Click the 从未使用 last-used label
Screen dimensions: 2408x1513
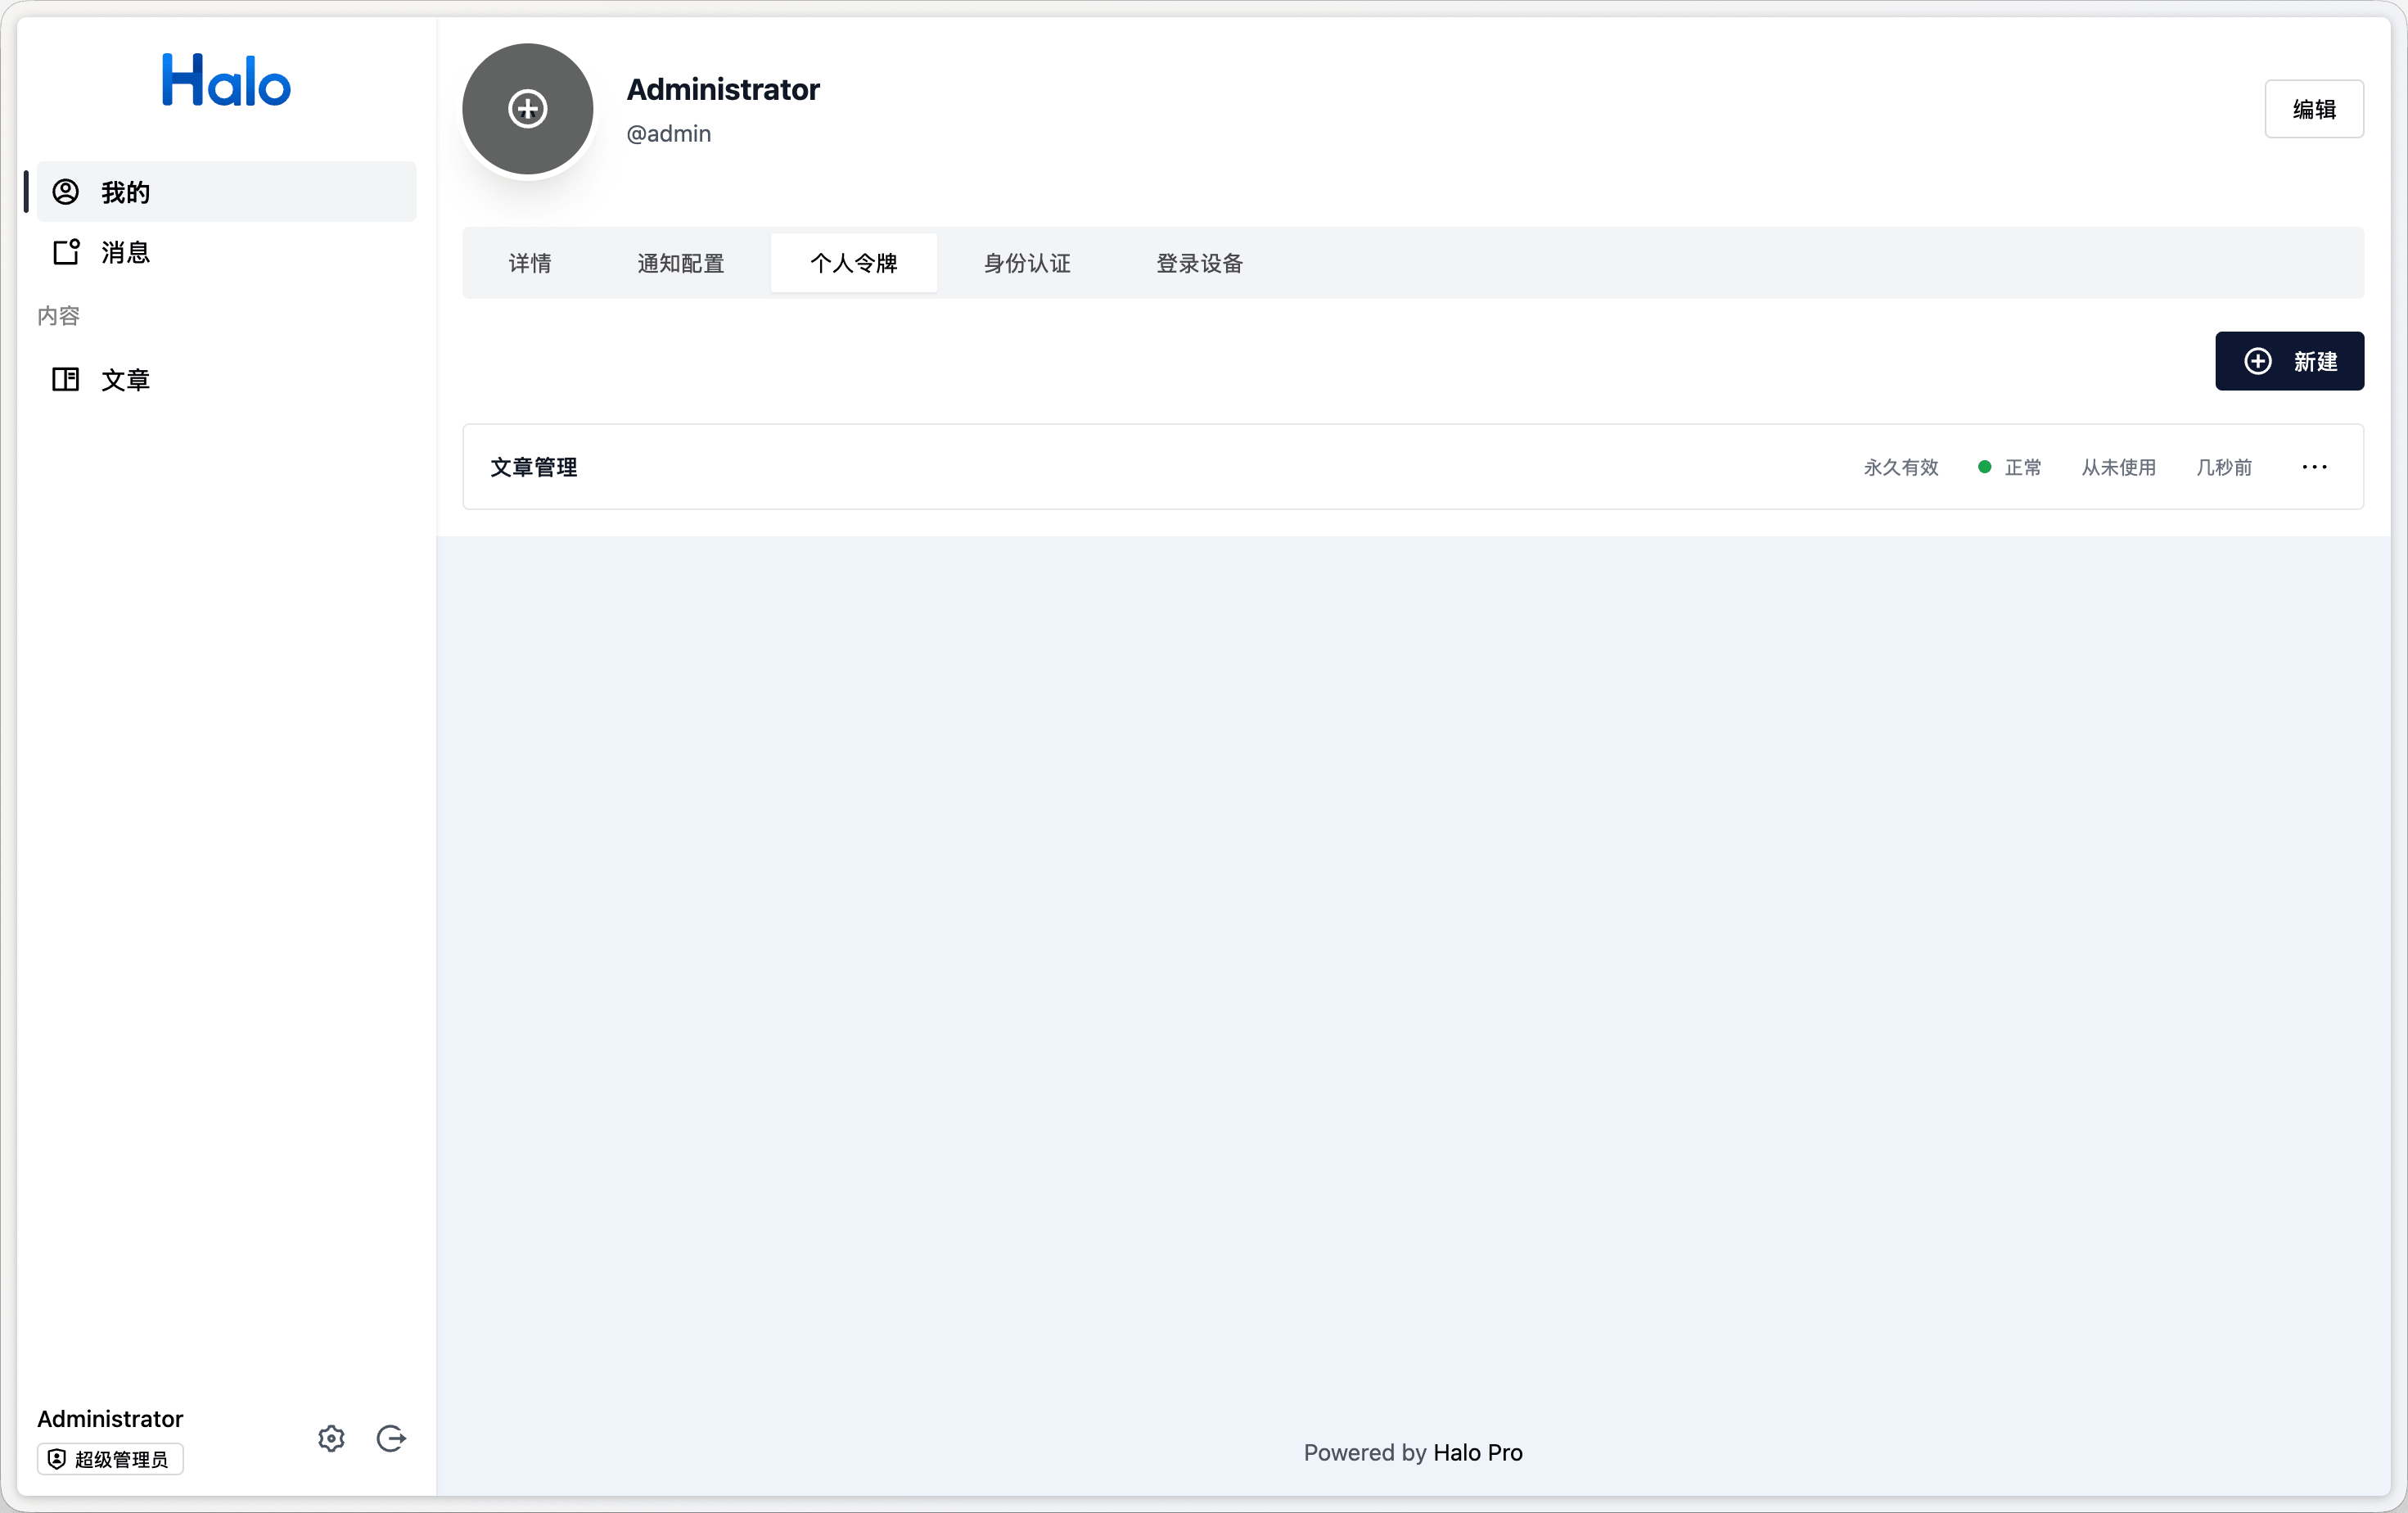coord(2119,467)
